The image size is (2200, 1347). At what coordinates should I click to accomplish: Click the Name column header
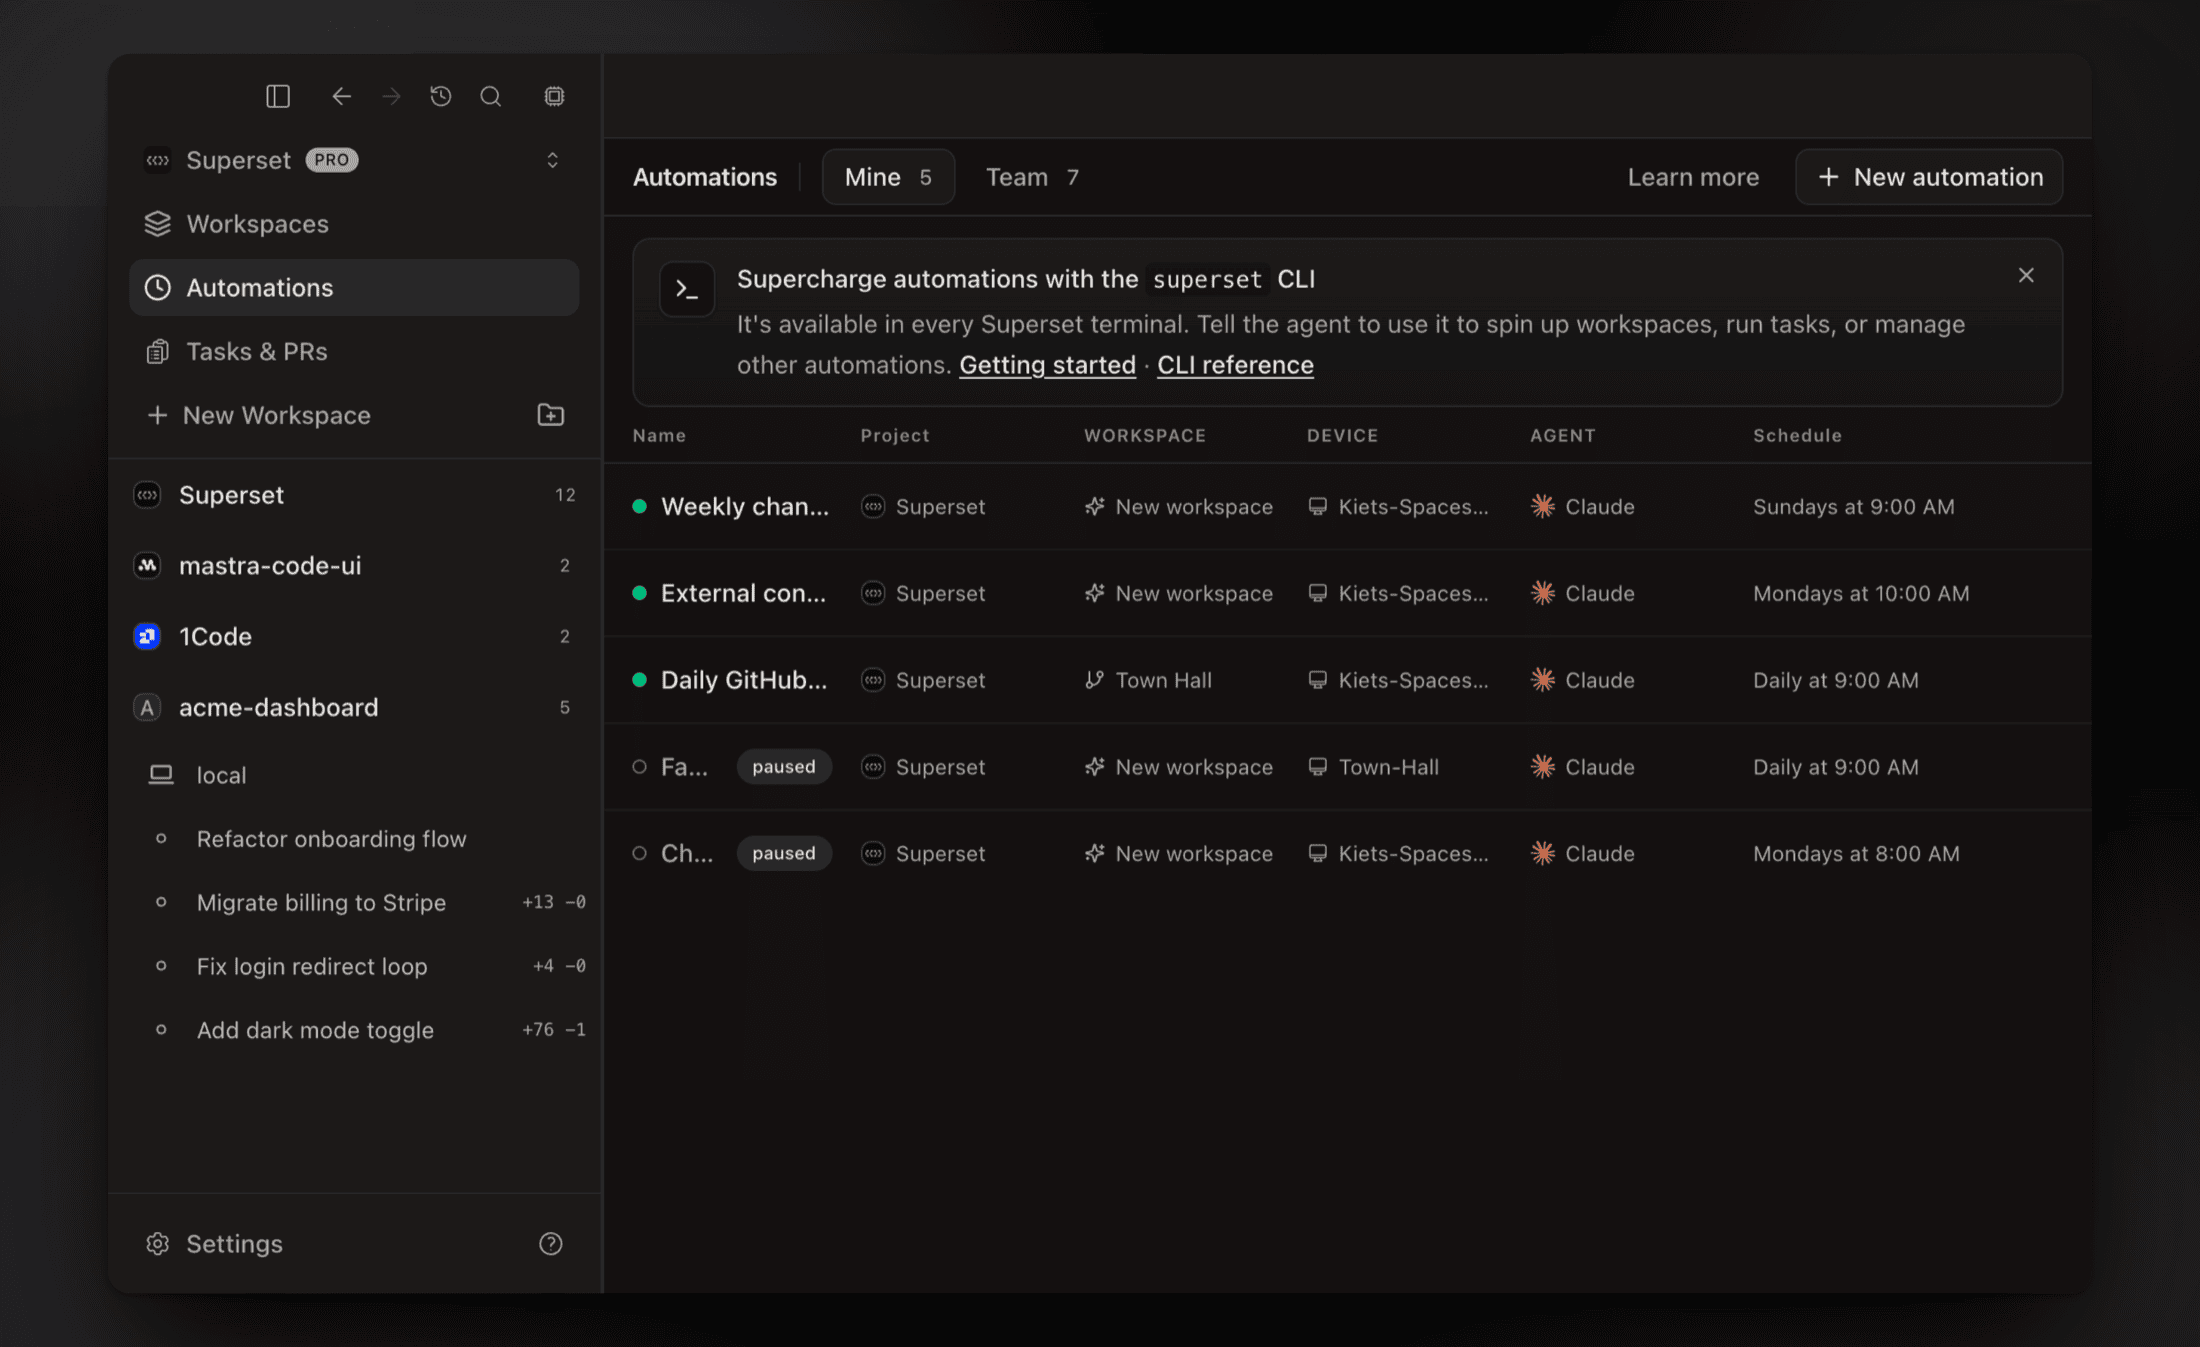[x=659, y=436]
